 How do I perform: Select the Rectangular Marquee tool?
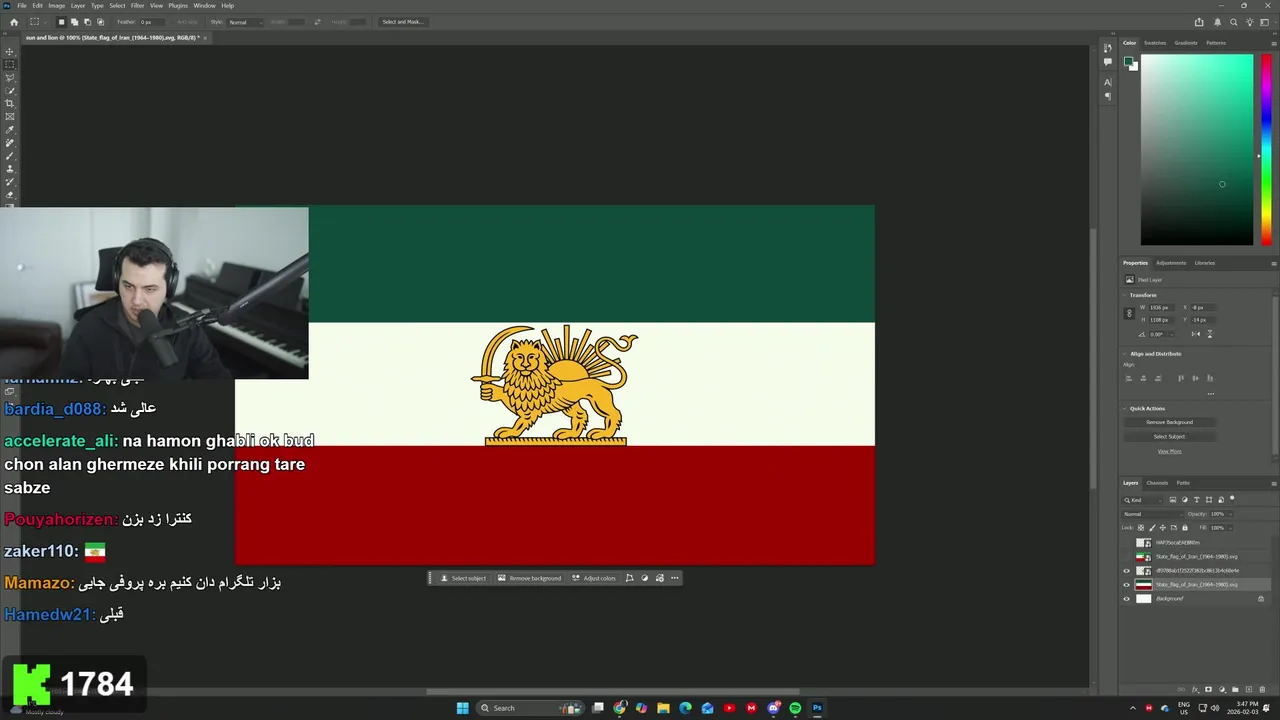point(10,64)
